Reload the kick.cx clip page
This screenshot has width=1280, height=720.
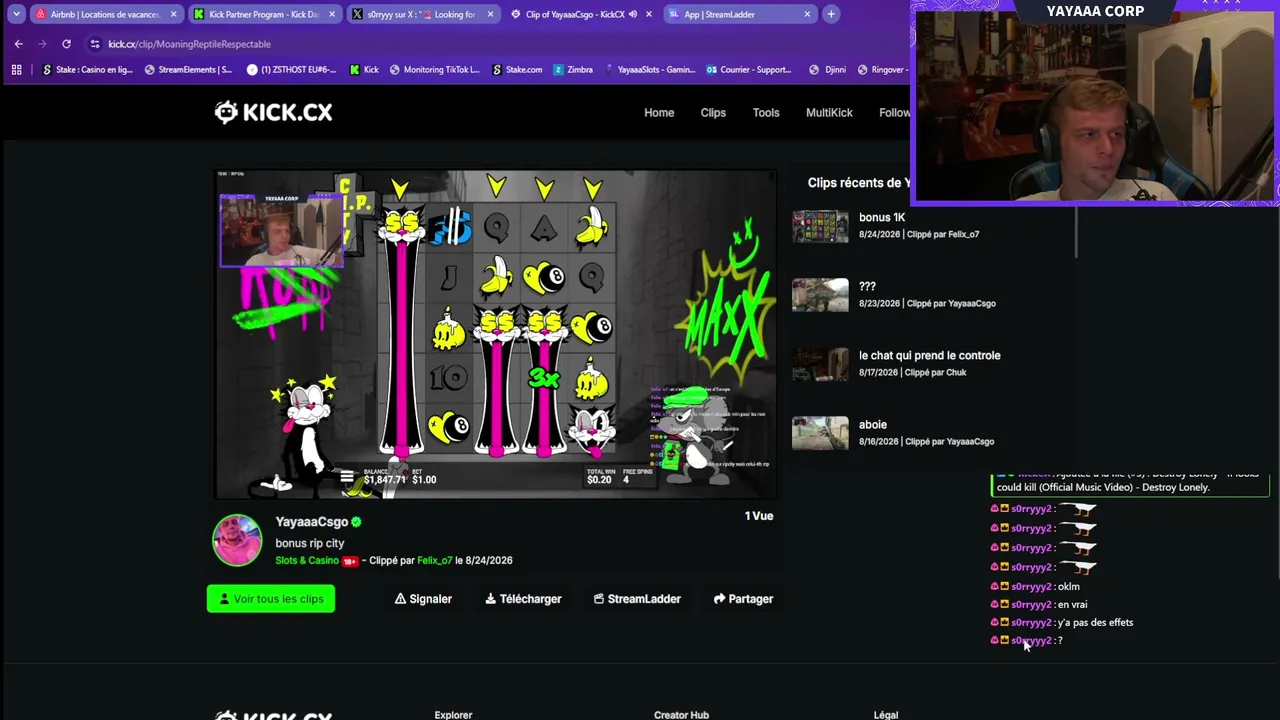(66, 44)
